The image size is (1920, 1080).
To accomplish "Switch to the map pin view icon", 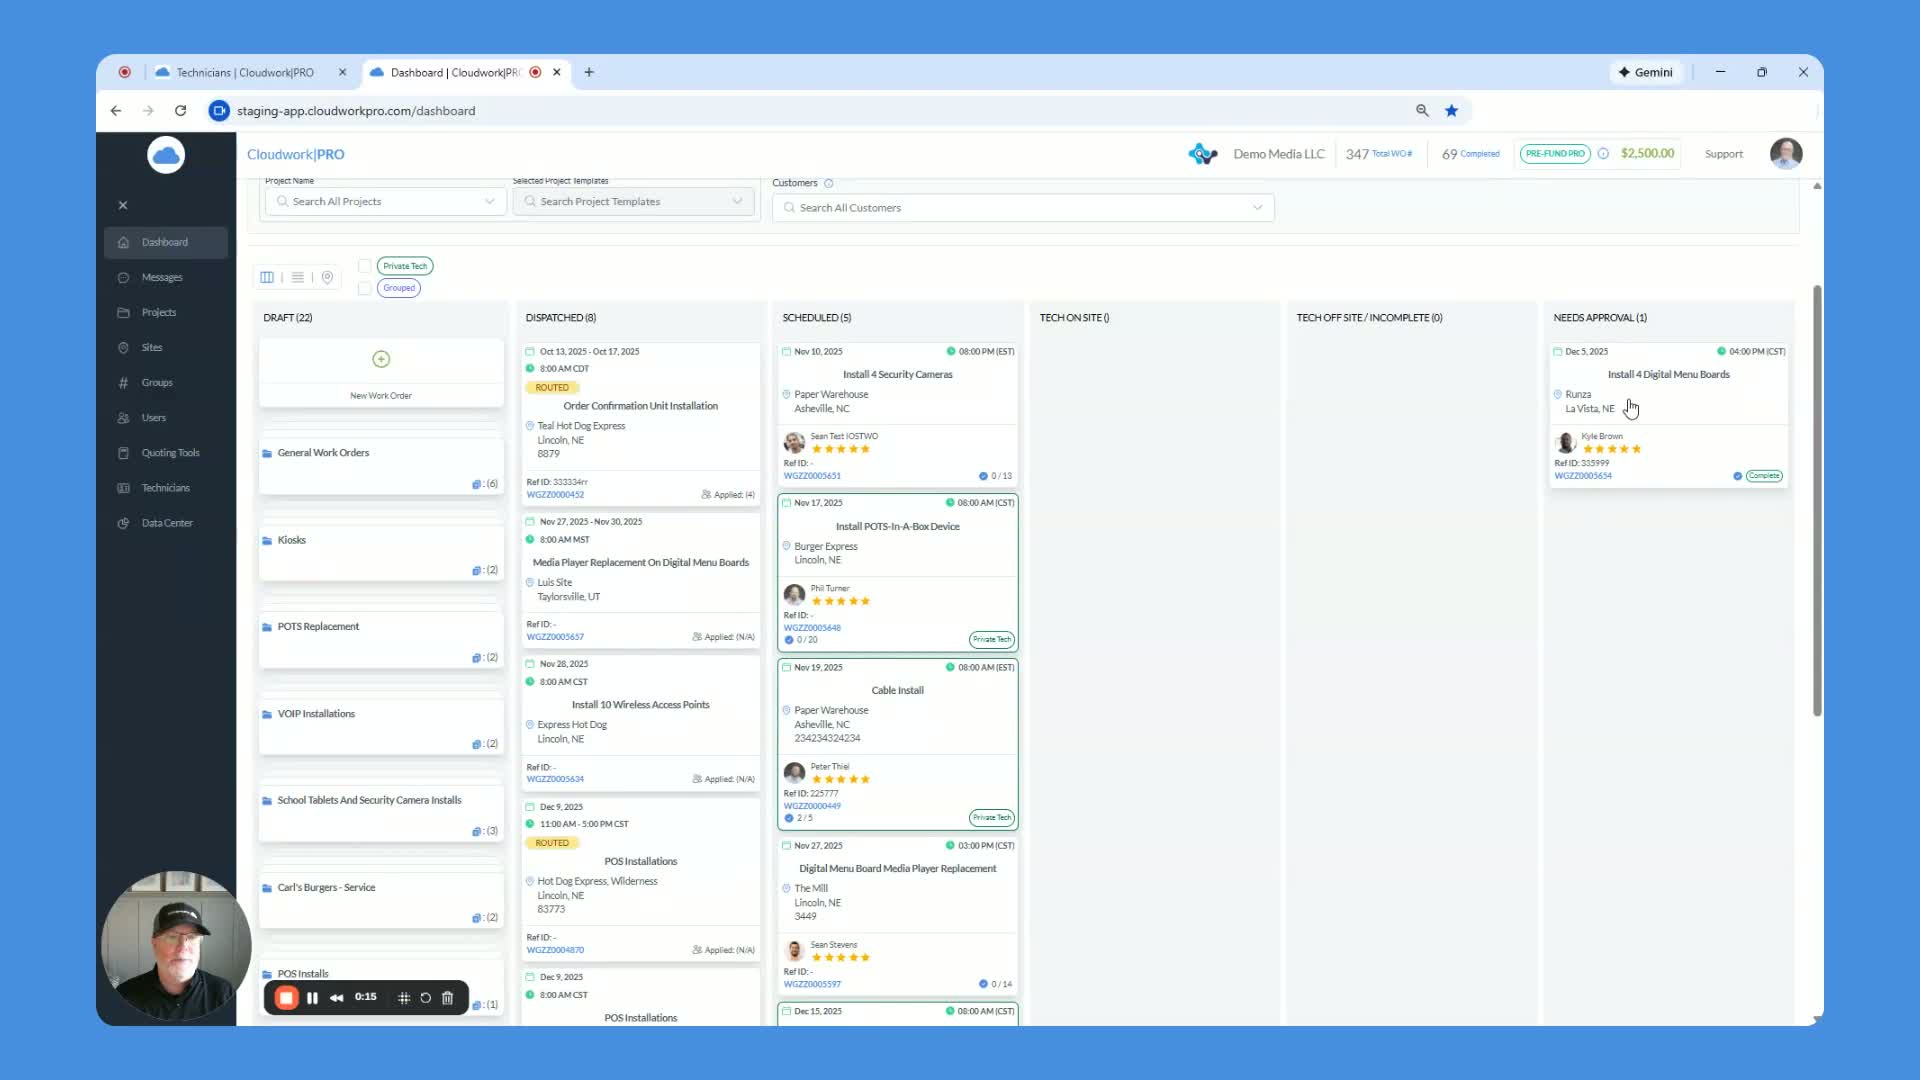I will click(x=327, y=277).
